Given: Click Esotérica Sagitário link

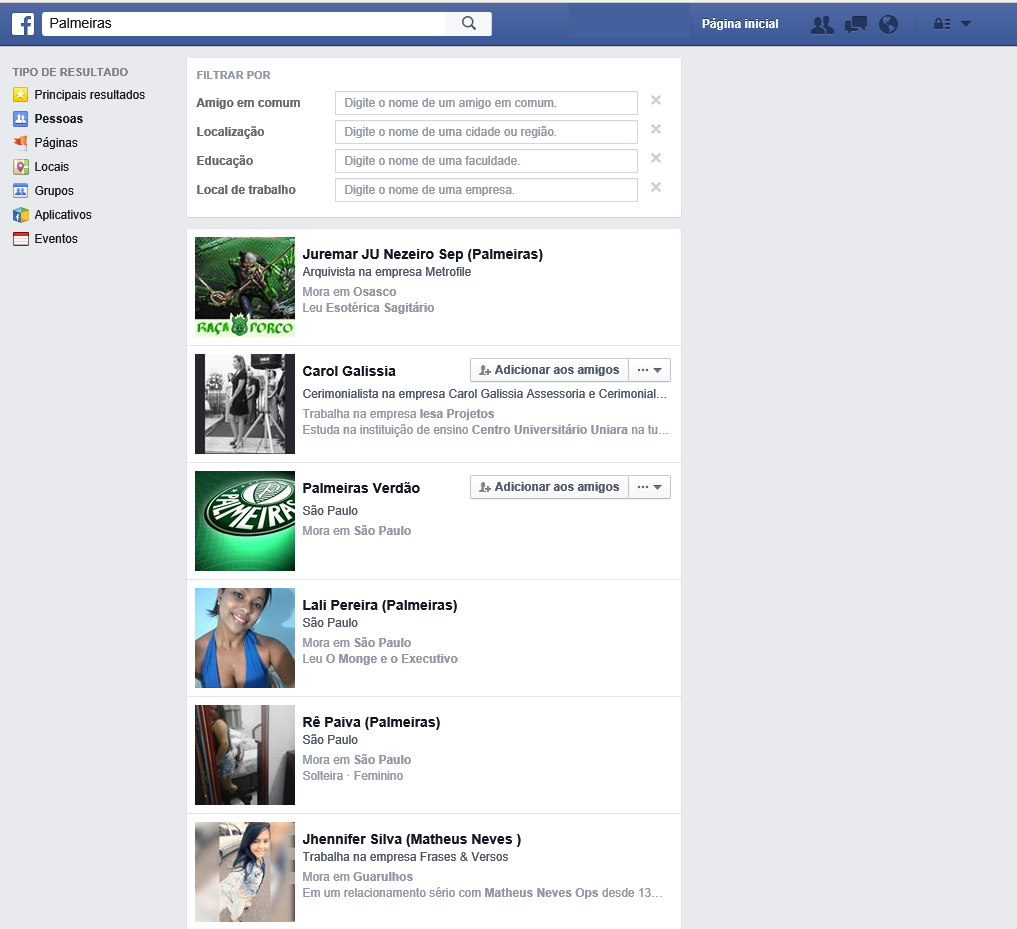Looking at the screenshot, I should (x=380, y=308).
